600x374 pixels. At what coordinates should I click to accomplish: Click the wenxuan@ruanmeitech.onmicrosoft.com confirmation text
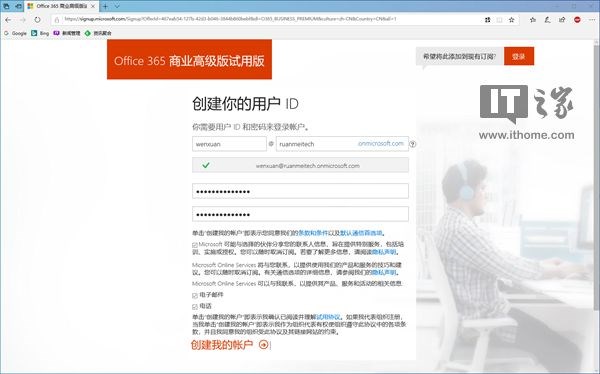click(x=308, y=166)
